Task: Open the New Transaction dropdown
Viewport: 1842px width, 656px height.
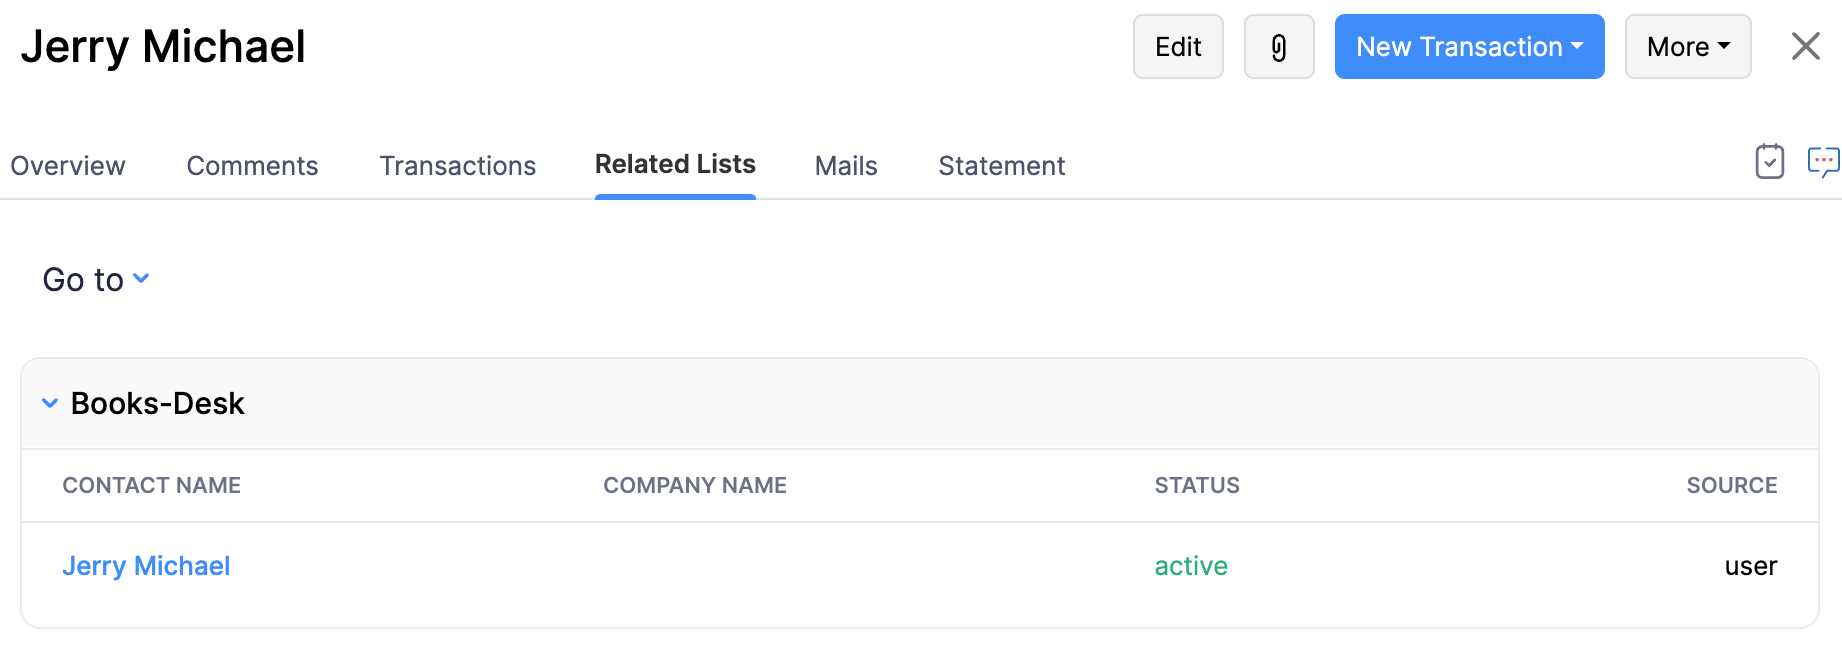Action: [x=1468, y=46]
